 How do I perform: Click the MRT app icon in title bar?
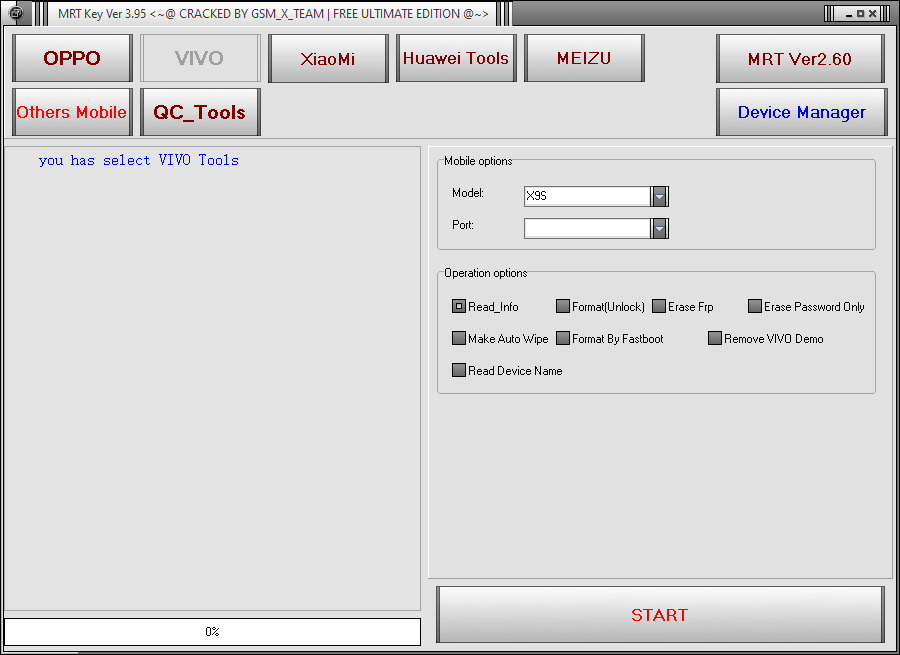16,13
